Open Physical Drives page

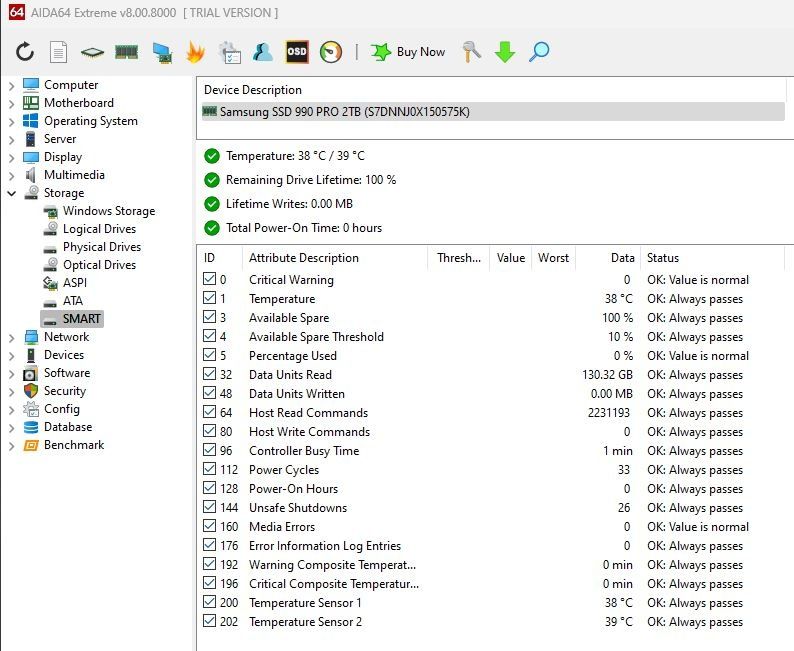(102, 247)
